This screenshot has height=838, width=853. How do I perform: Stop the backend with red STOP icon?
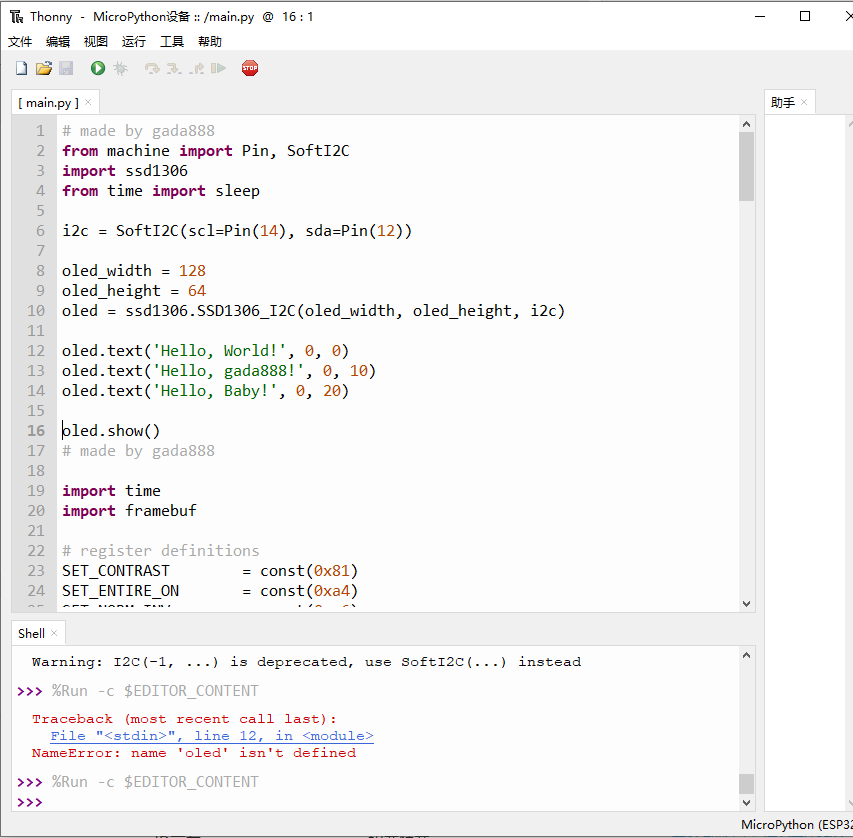pos(250,68)
